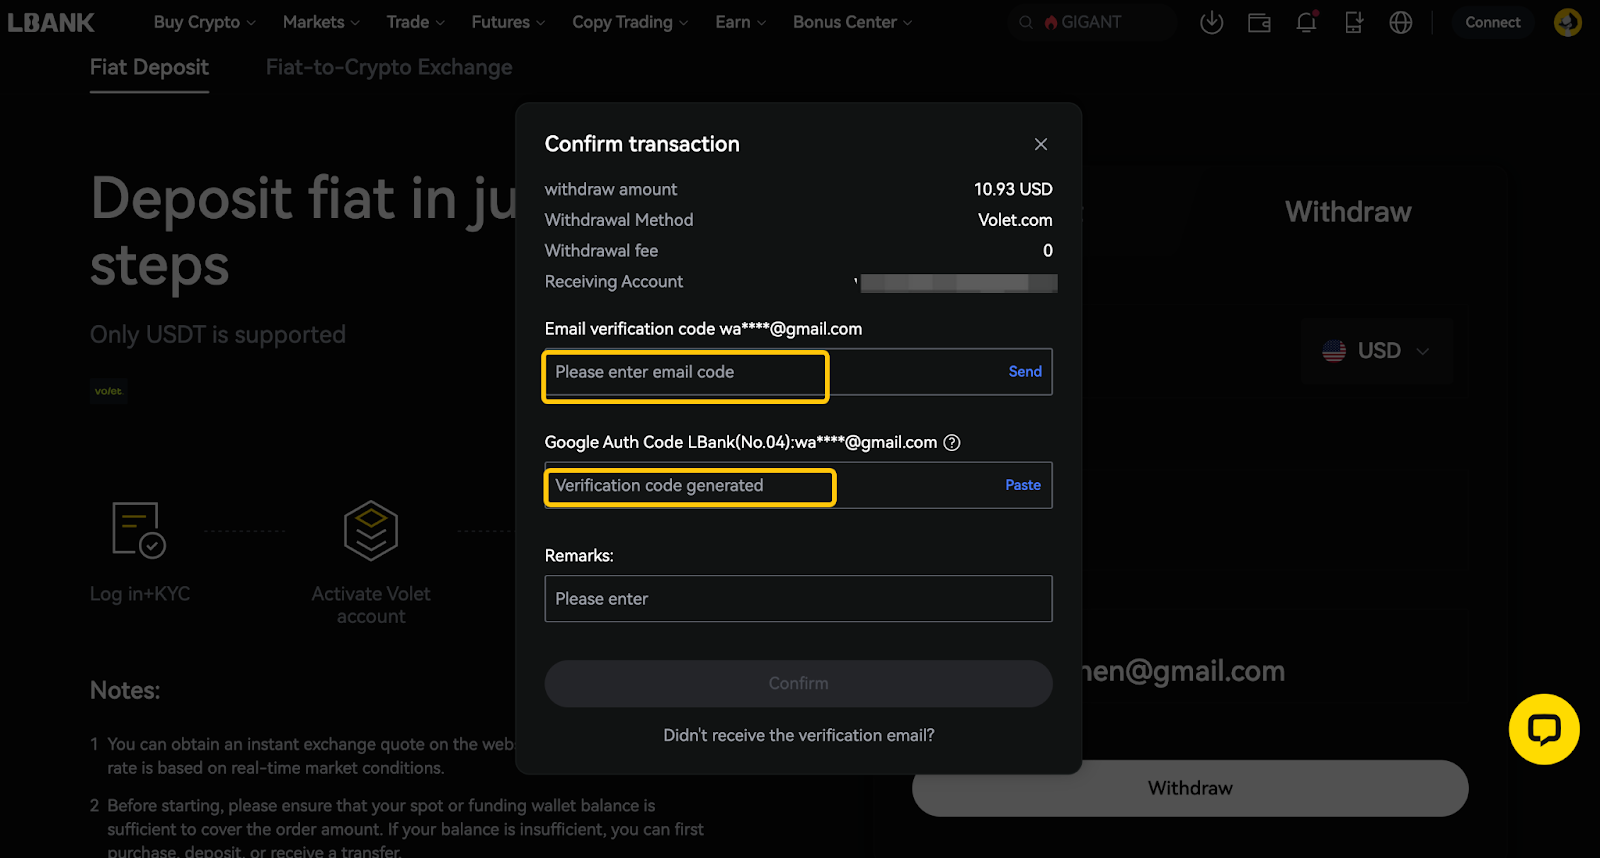Screen dimensions: 1600x858
Task: Open the live chat support bubble
Action: 1544,729
